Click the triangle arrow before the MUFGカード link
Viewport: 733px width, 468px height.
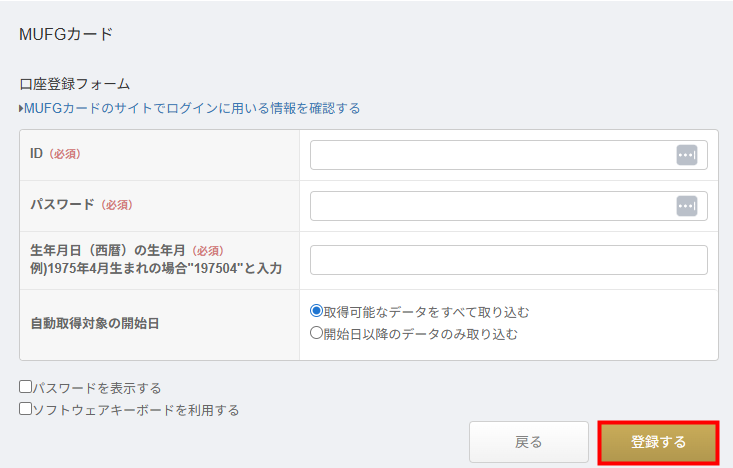pos(21,108)
